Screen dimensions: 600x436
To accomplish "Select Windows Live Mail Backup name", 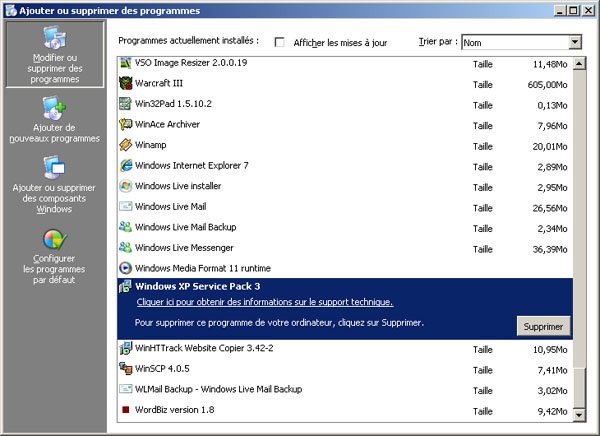I will pos(186,227).
